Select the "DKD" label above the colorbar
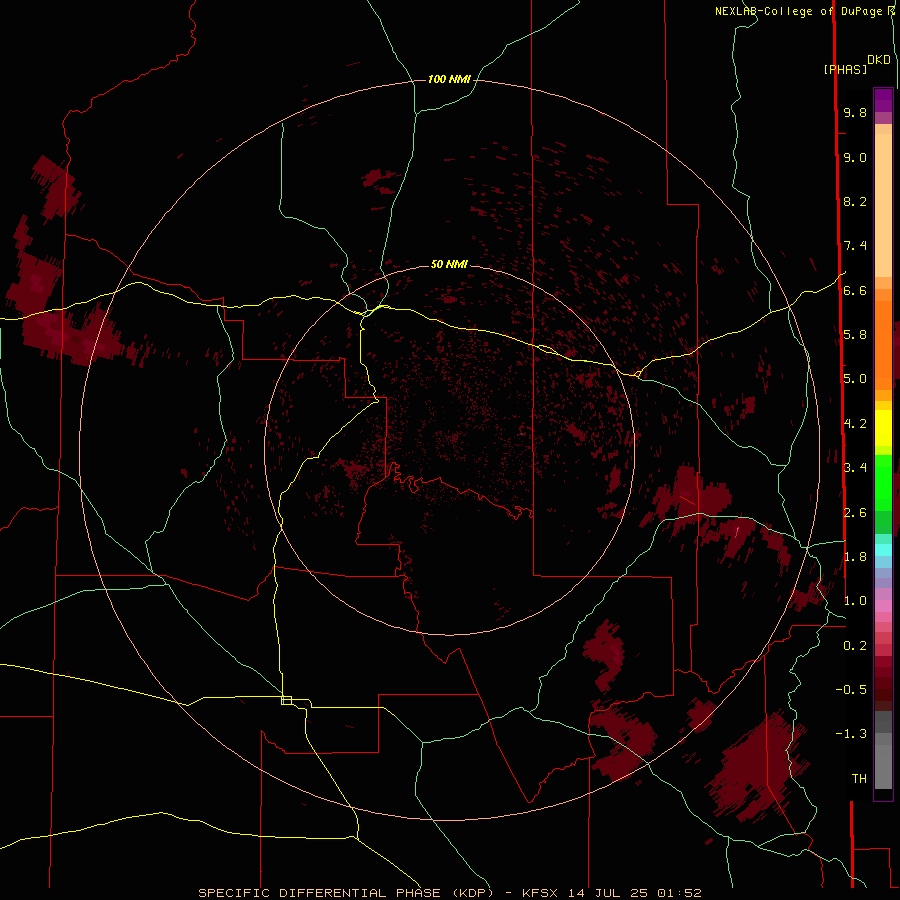900x900 pixels. coord(879,60)
